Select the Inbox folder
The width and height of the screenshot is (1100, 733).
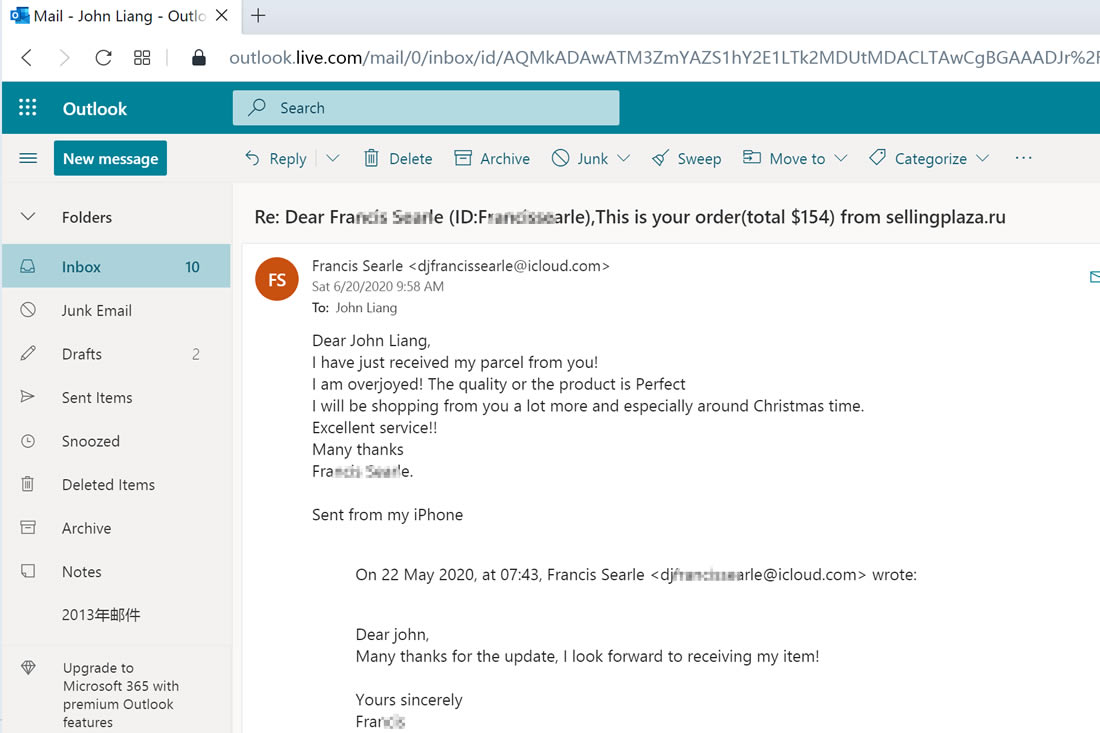click(116, 267)
